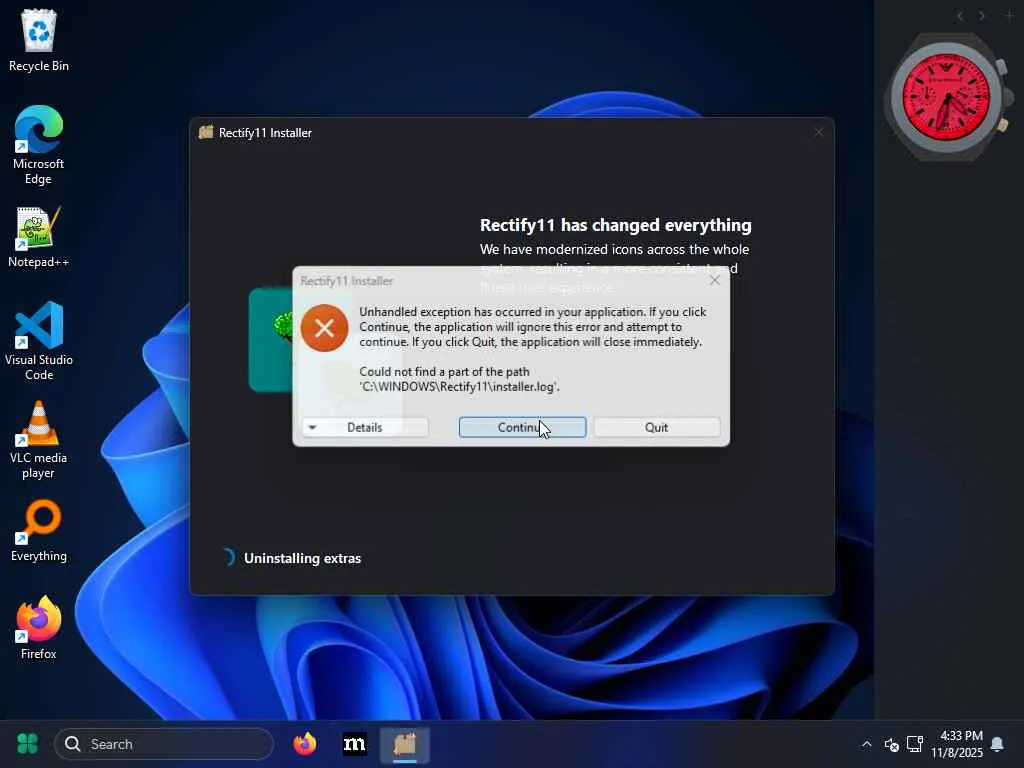Expand Details in the exception dialog
The width and height of the screenshot is (1024, 768).
coord(364,427)
